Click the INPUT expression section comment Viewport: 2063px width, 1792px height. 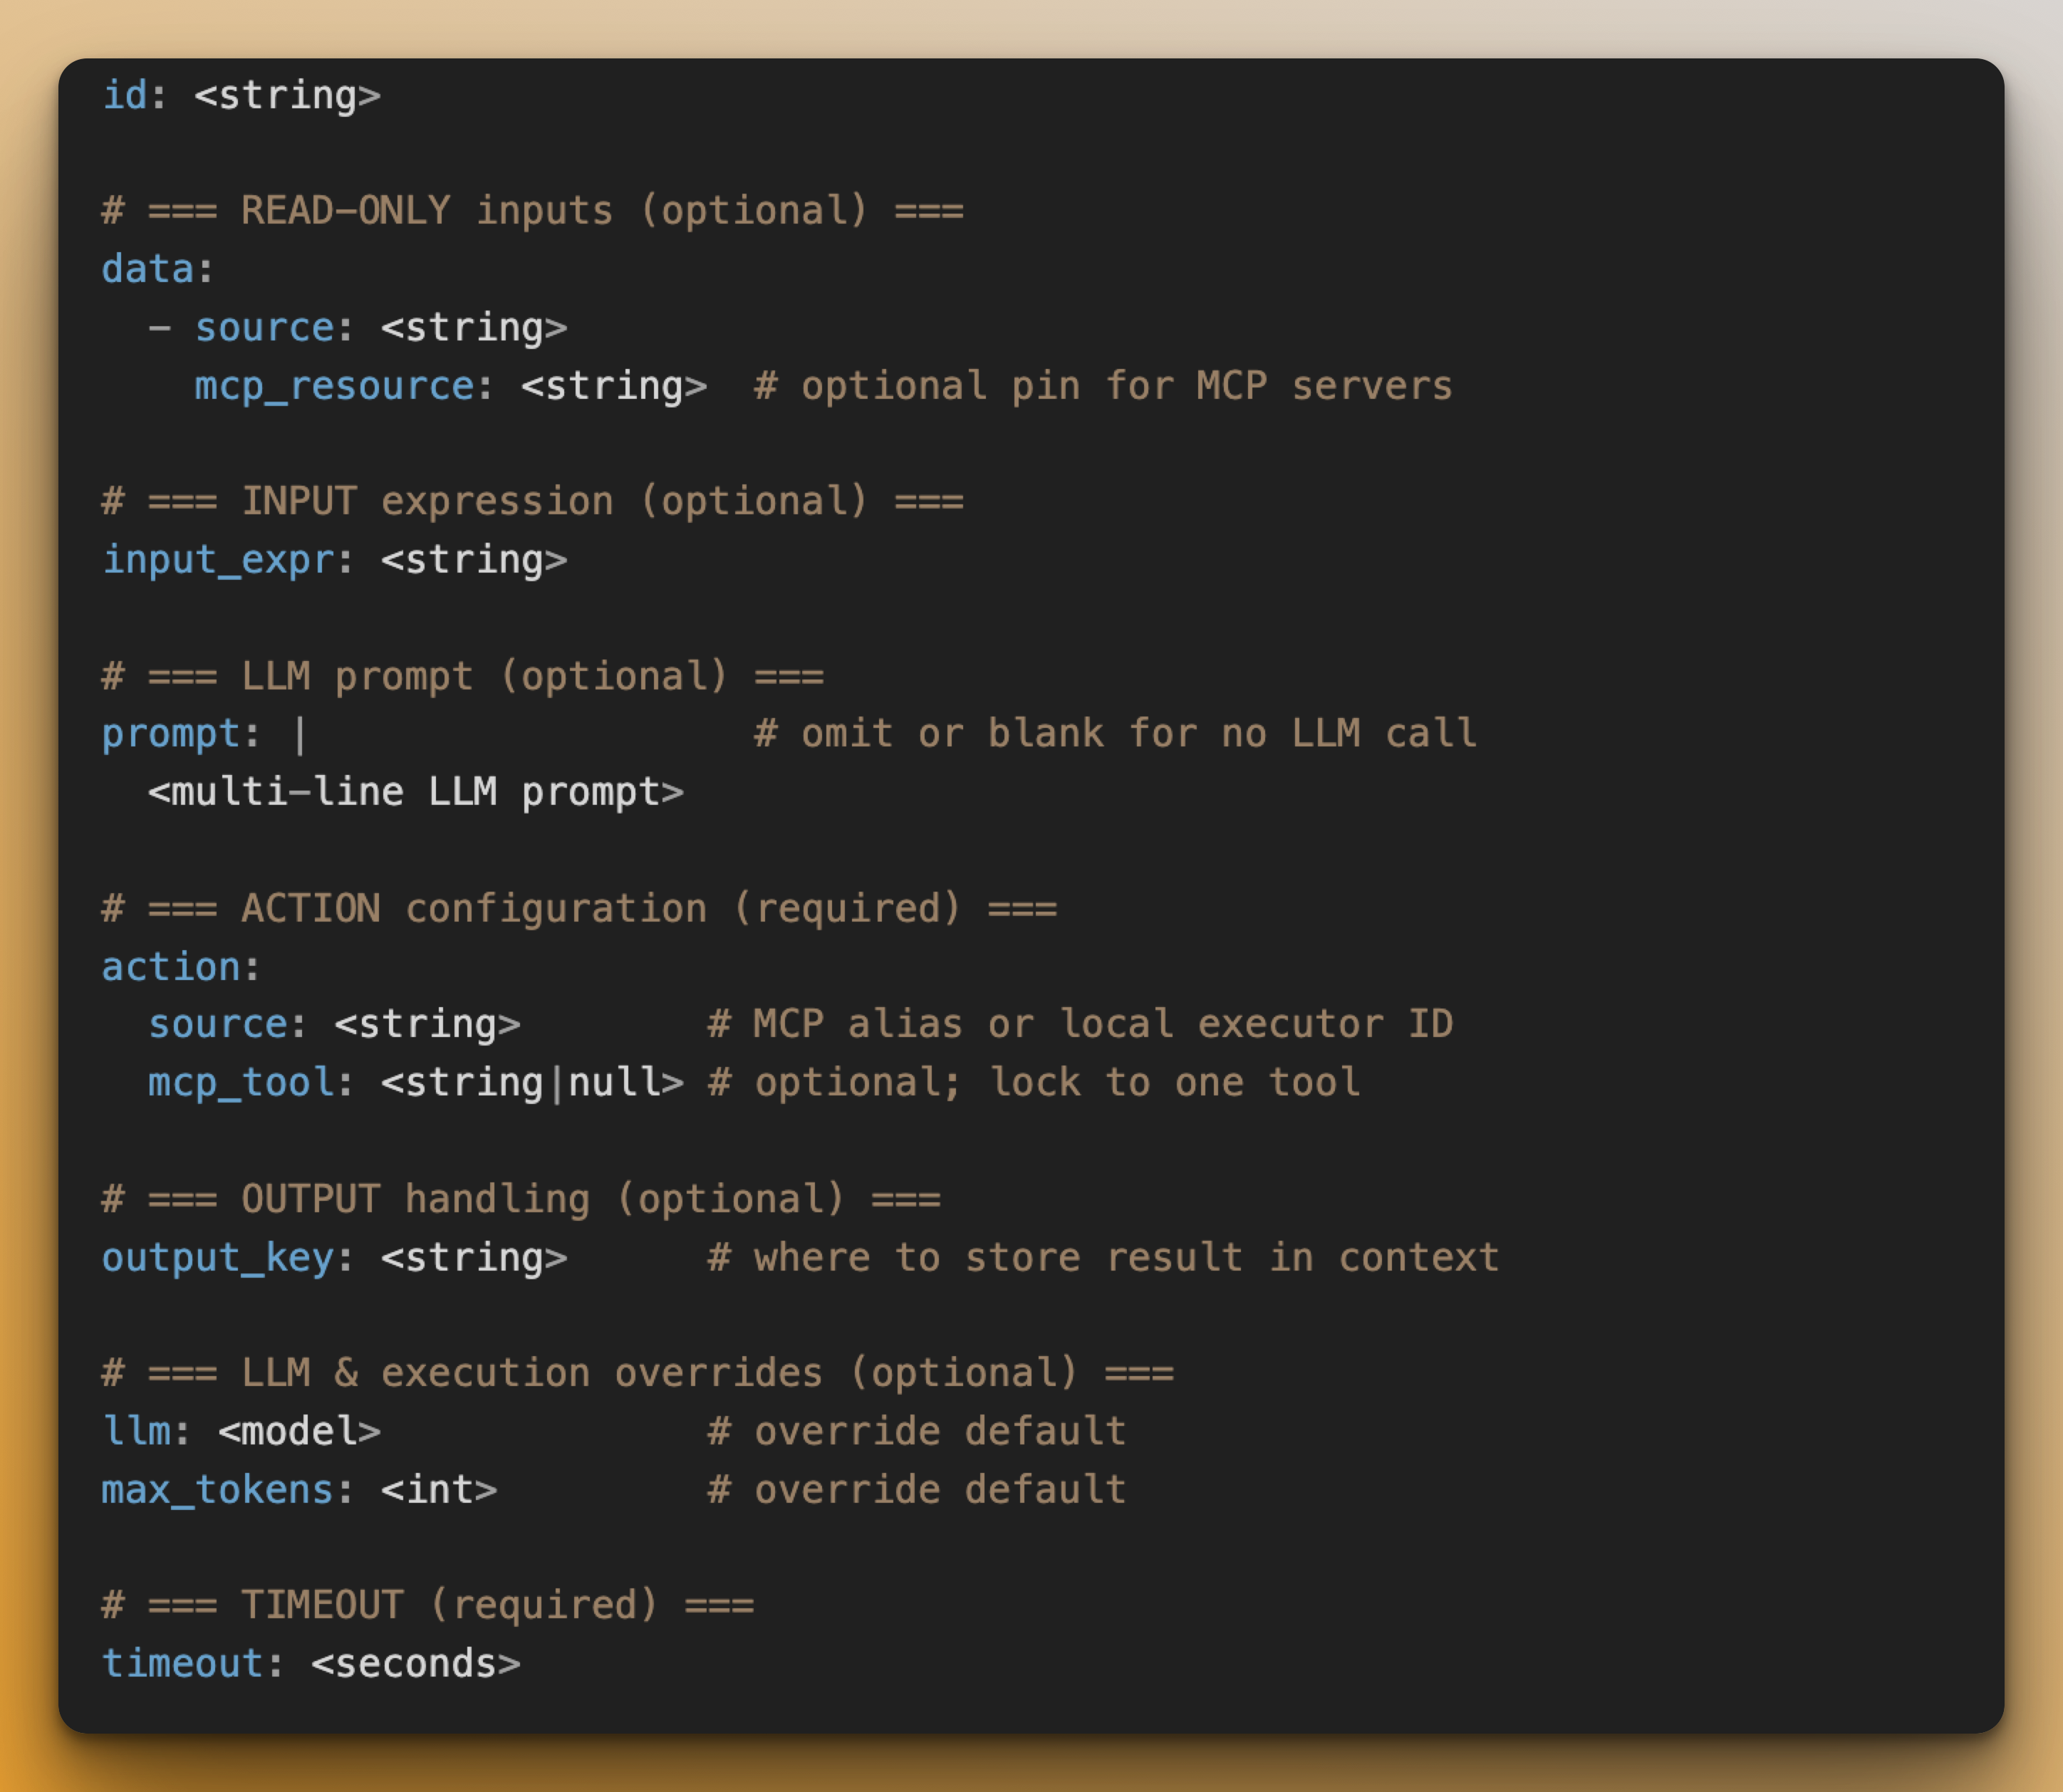532,502
